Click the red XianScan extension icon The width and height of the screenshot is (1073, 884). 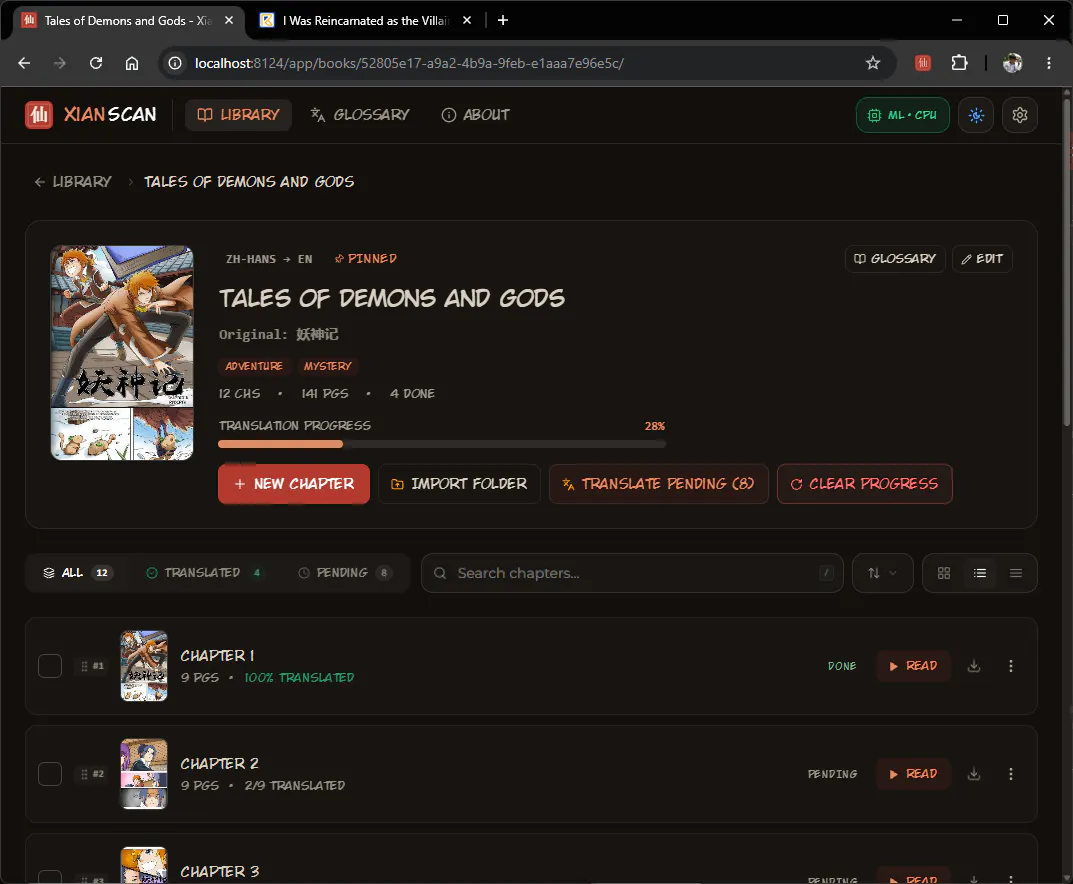922,63
